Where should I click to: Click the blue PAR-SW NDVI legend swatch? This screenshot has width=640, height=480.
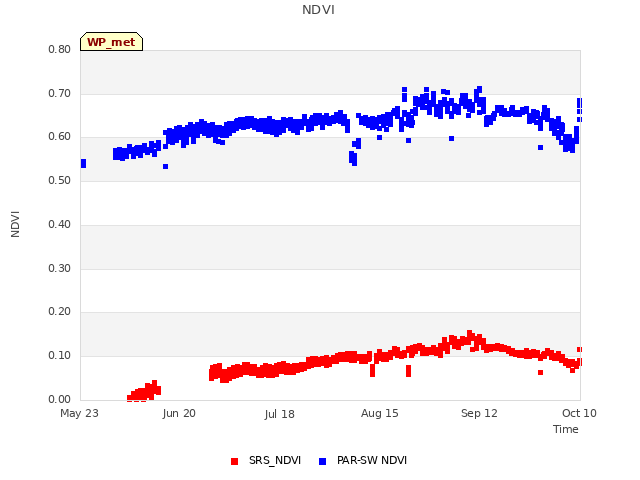point(322,461)
